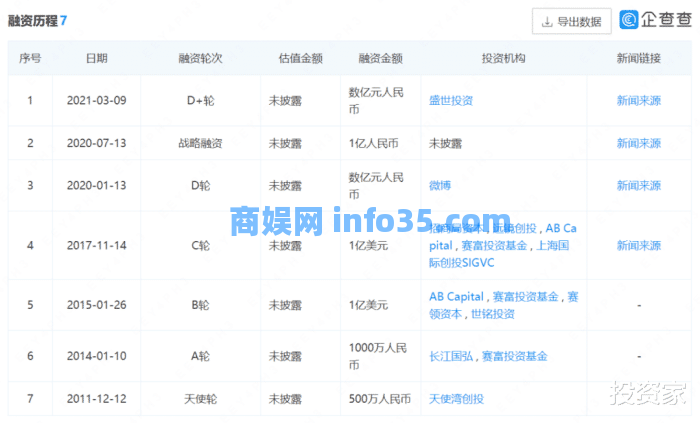Click the 日期 column header

(96, 58)
